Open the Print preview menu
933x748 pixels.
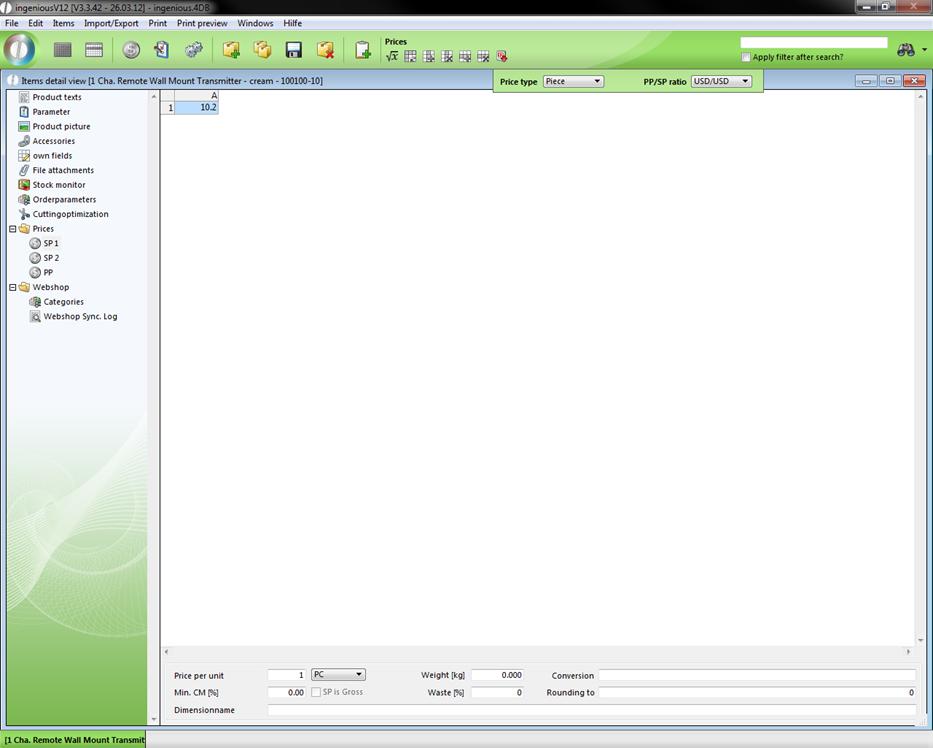pos(202,23)
